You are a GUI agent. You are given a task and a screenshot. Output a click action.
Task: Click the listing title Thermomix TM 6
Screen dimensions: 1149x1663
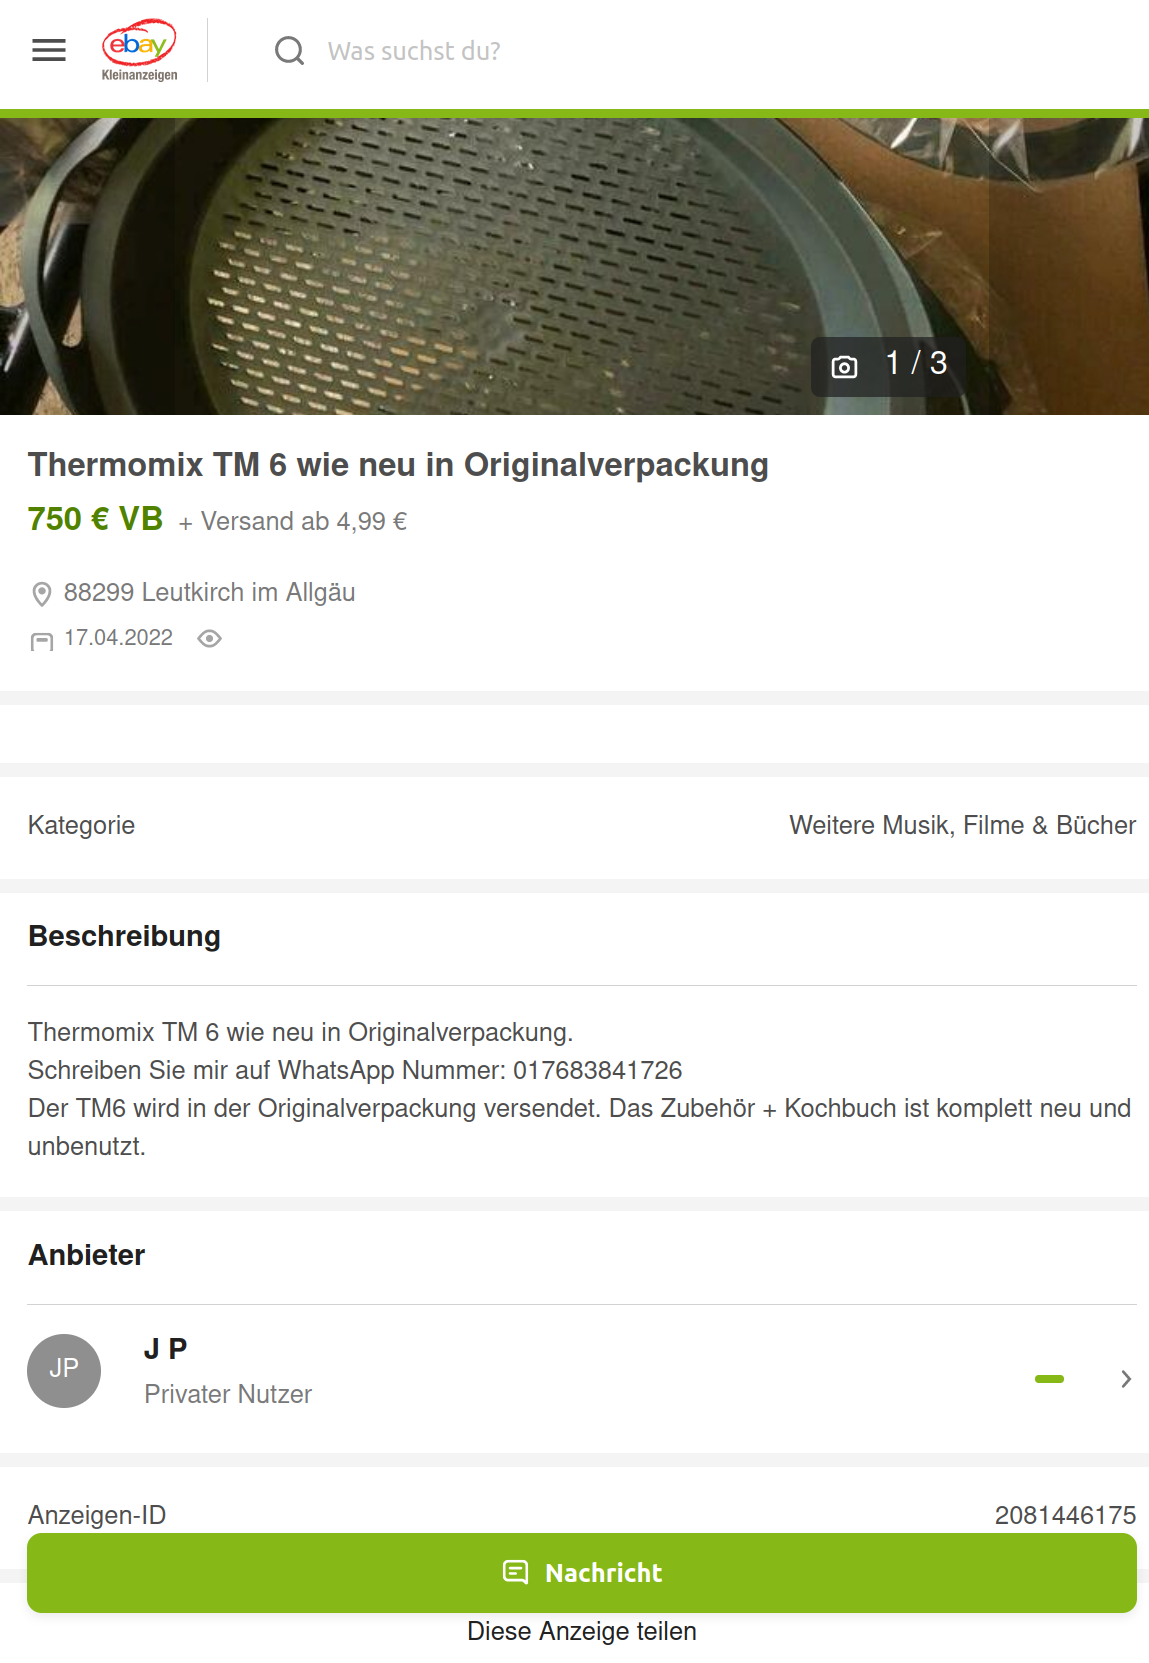click(x=398, y=465)
